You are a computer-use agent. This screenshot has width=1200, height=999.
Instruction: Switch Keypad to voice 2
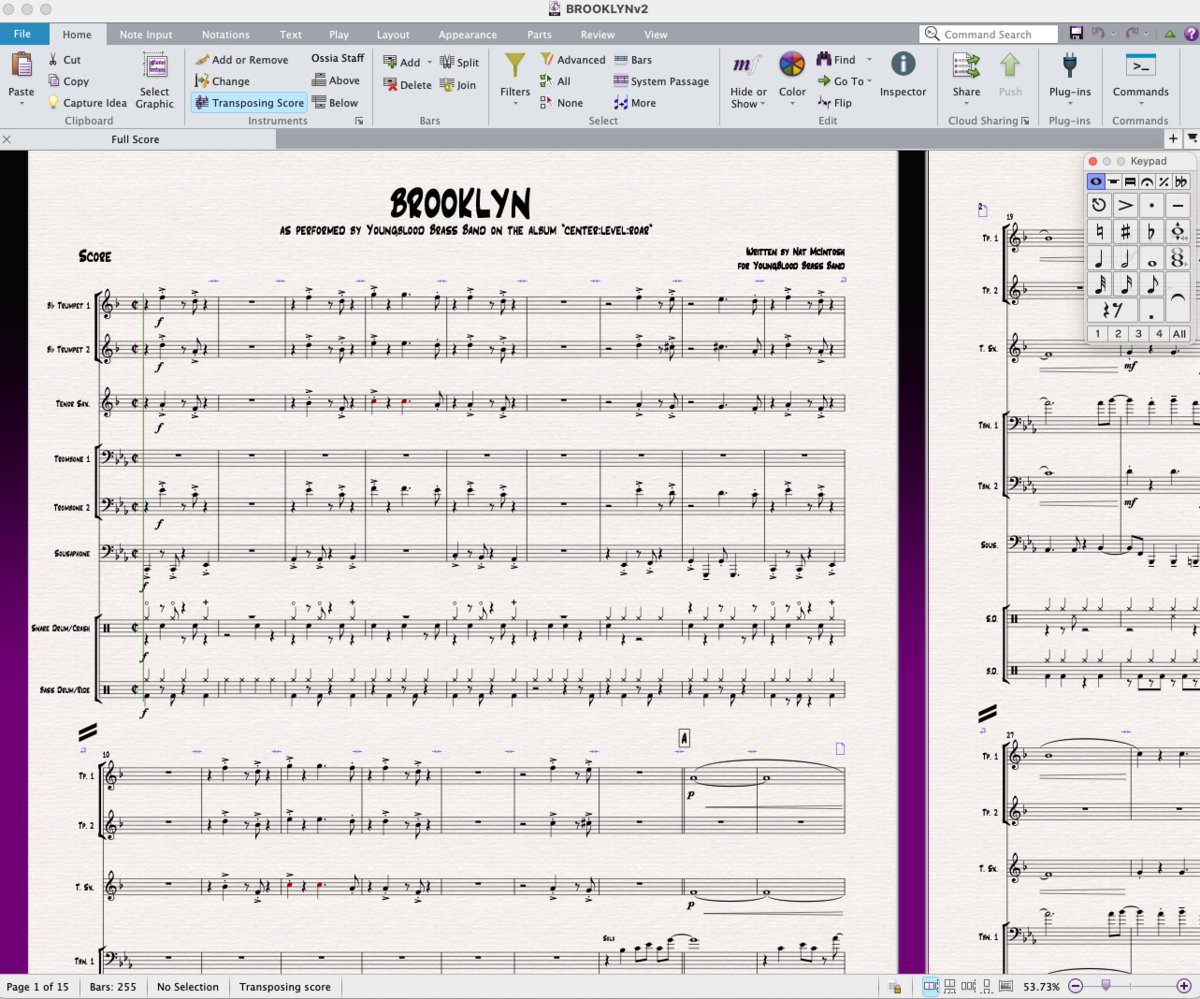point(1118,333)
